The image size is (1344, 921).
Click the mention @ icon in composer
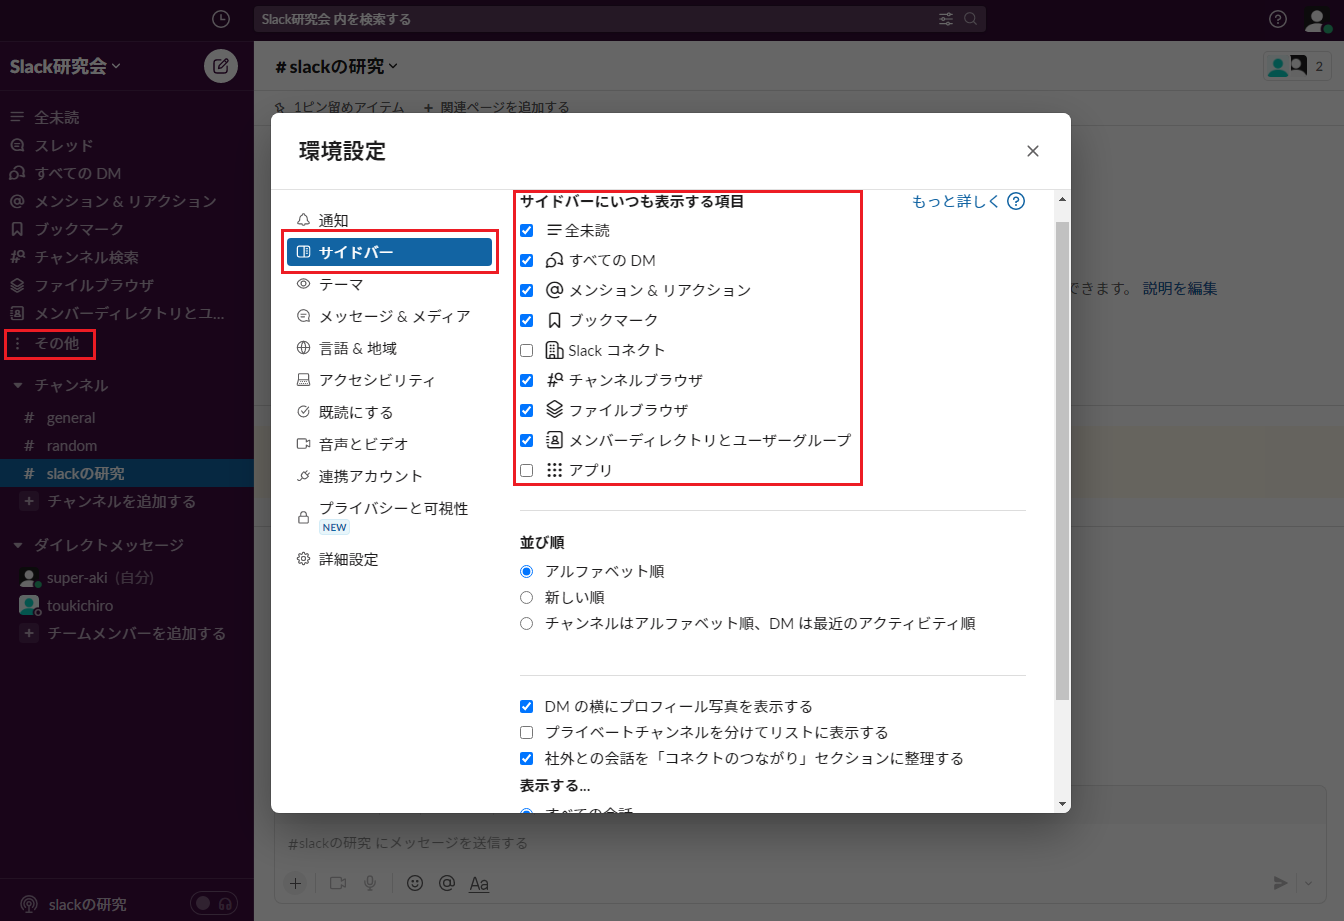[447, 883]
